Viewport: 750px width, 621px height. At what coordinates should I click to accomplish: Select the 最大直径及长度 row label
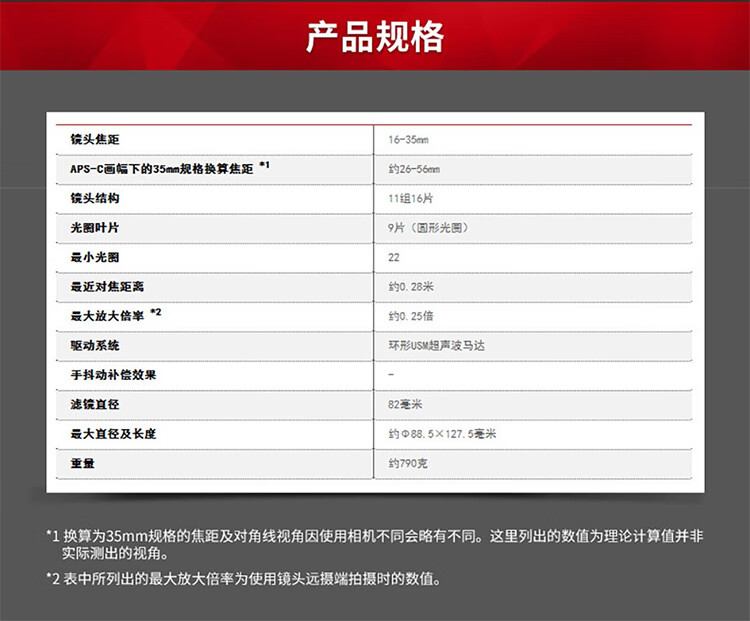point(113,434)
